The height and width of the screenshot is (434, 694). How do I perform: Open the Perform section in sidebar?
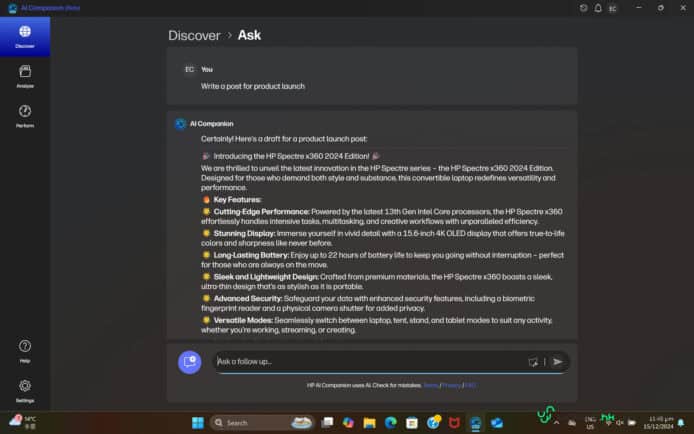coord(25,116)
